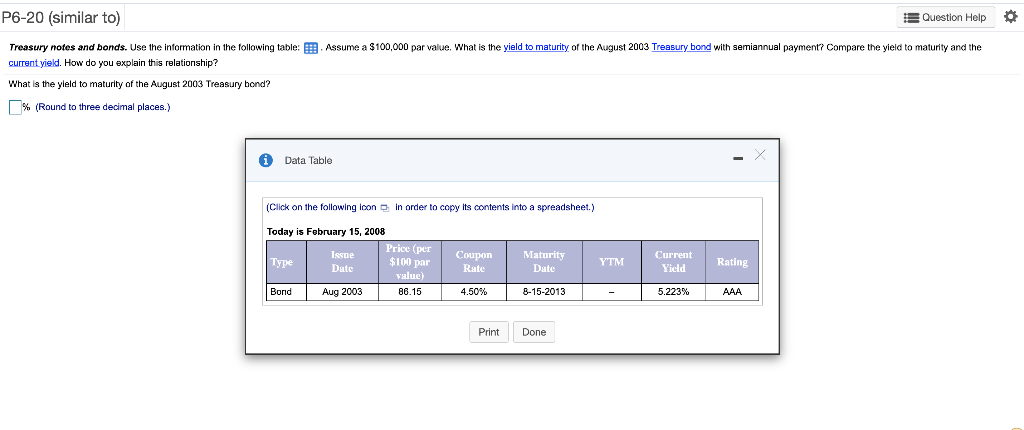Click the Done button
The height and width of the screenshot is (430, 1024).
coord(534,332)
